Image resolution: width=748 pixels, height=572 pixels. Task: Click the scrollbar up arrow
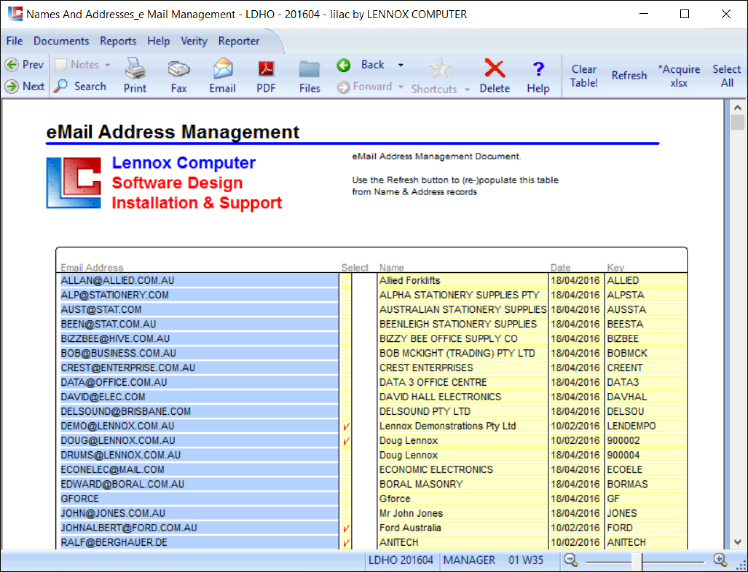(738, 108)
